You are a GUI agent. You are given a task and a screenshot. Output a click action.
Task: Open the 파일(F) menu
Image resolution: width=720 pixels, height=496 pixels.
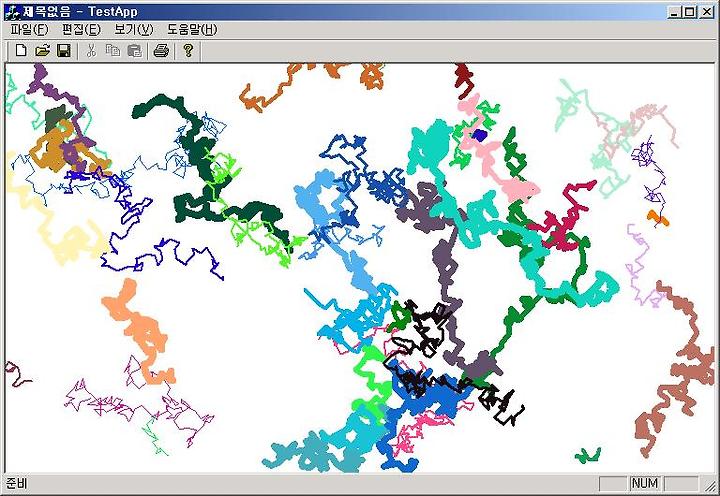[x=29, y=30]
